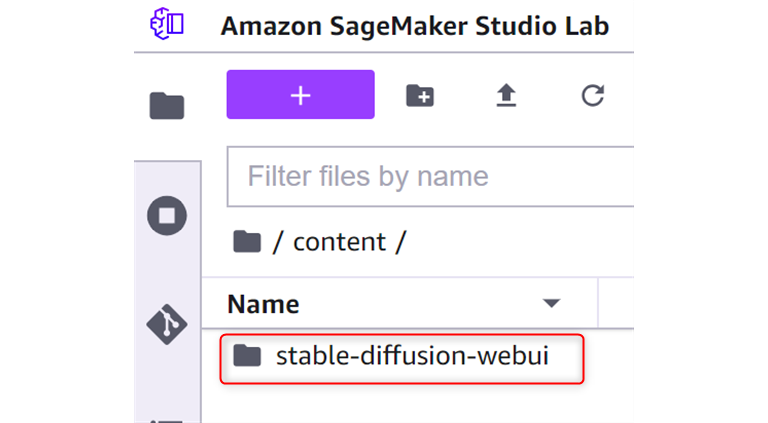Click the SageMaker Studio Lab logo
Viewport: 768px width, 423px height.
click(x=167, y=24)
